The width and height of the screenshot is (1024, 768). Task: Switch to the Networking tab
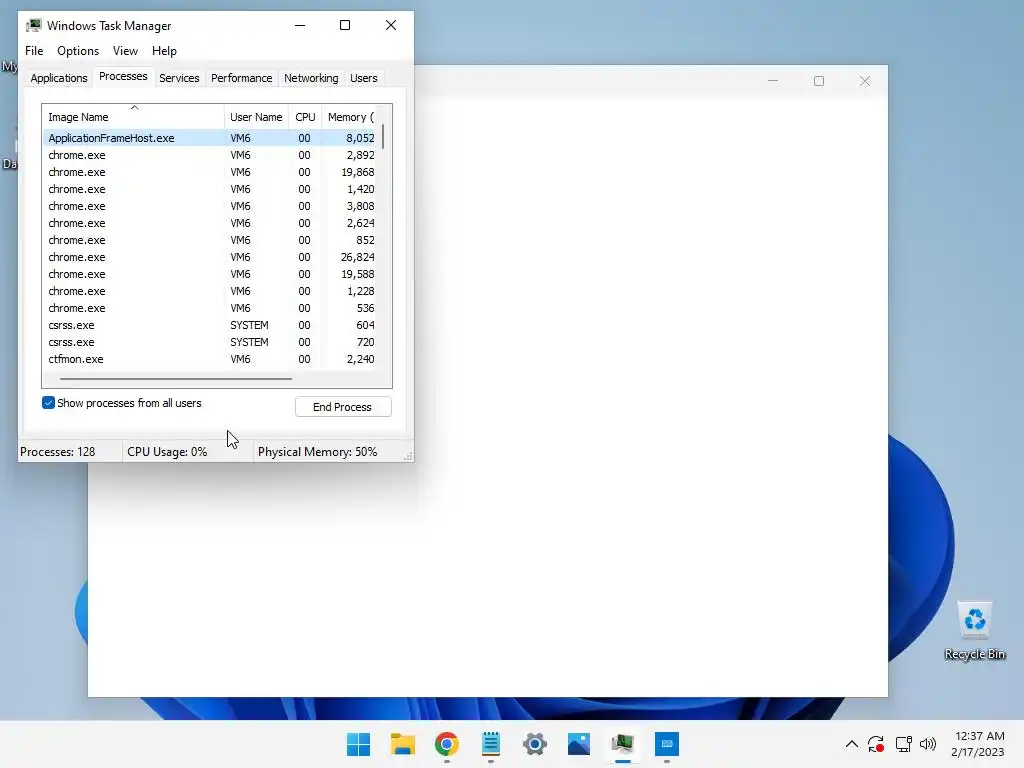point(311,78)
